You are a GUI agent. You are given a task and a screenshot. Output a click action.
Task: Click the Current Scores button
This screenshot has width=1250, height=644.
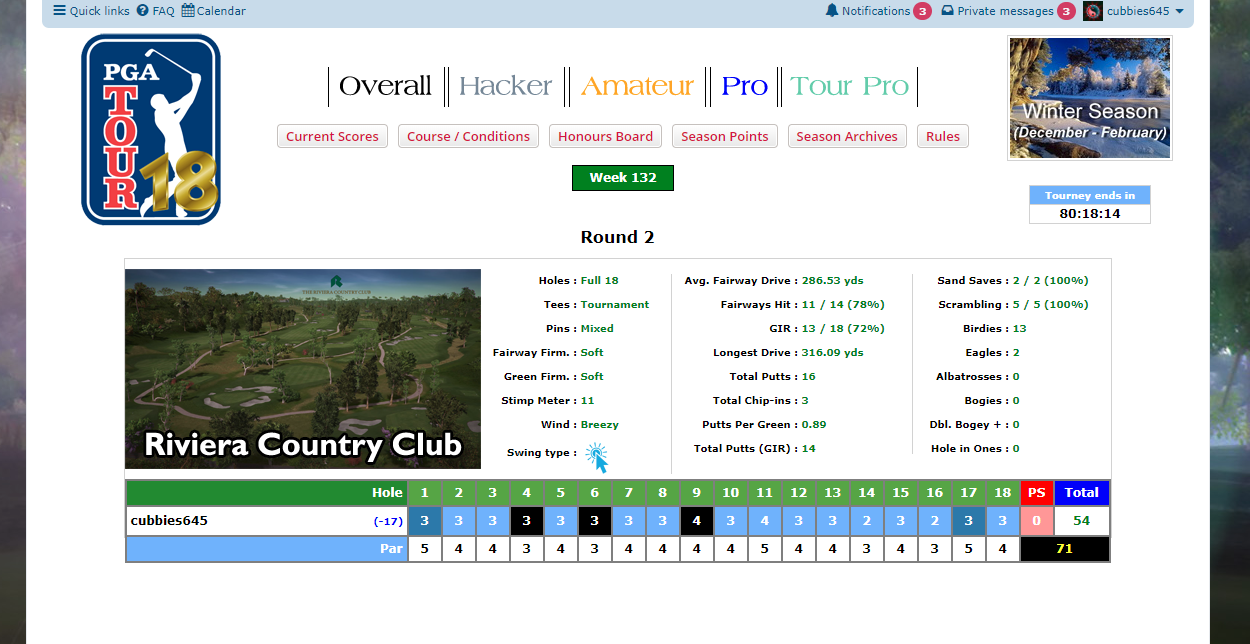tap(332, 136)
